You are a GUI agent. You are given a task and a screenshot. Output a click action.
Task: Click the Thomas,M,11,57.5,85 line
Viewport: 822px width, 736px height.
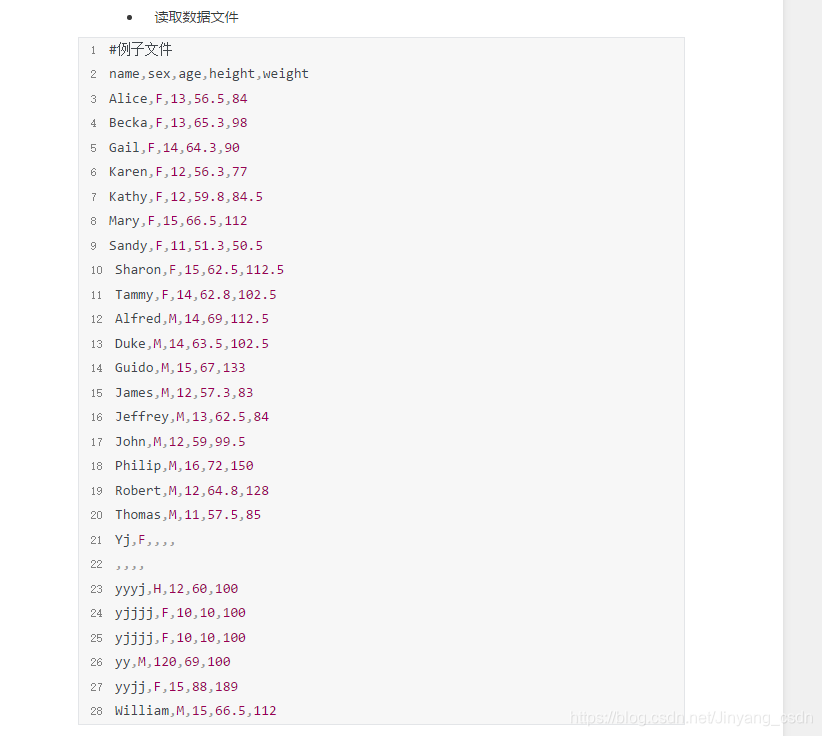[188, 515]
